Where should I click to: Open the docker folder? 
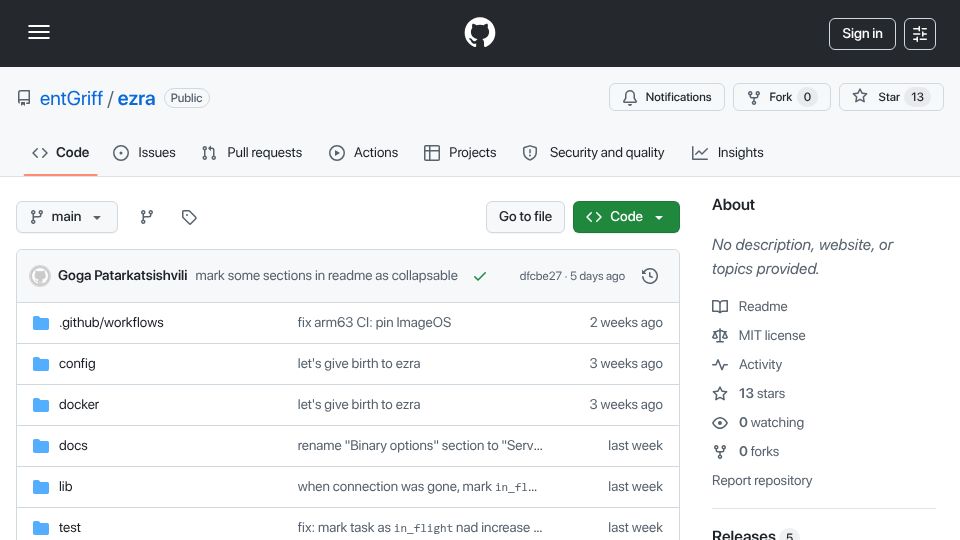pyautogui.click(x=79, y=405)
